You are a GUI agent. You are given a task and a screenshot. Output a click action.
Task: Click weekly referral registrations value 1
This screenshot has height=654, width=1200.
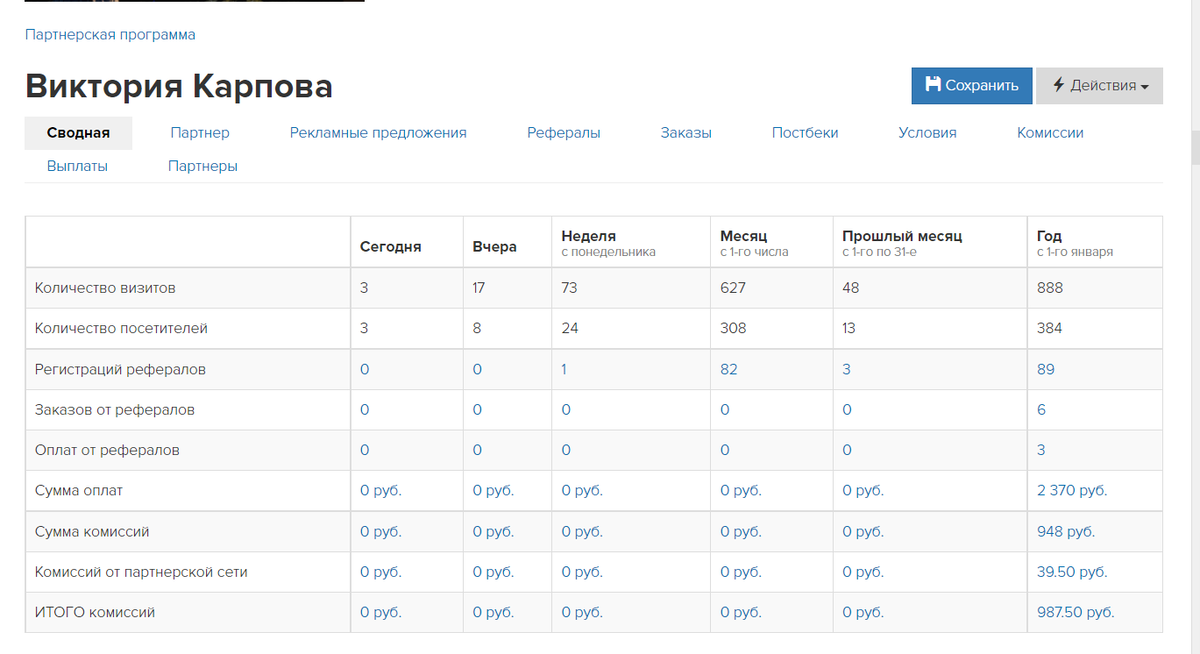pyautogui.click(x=564, y=369)
